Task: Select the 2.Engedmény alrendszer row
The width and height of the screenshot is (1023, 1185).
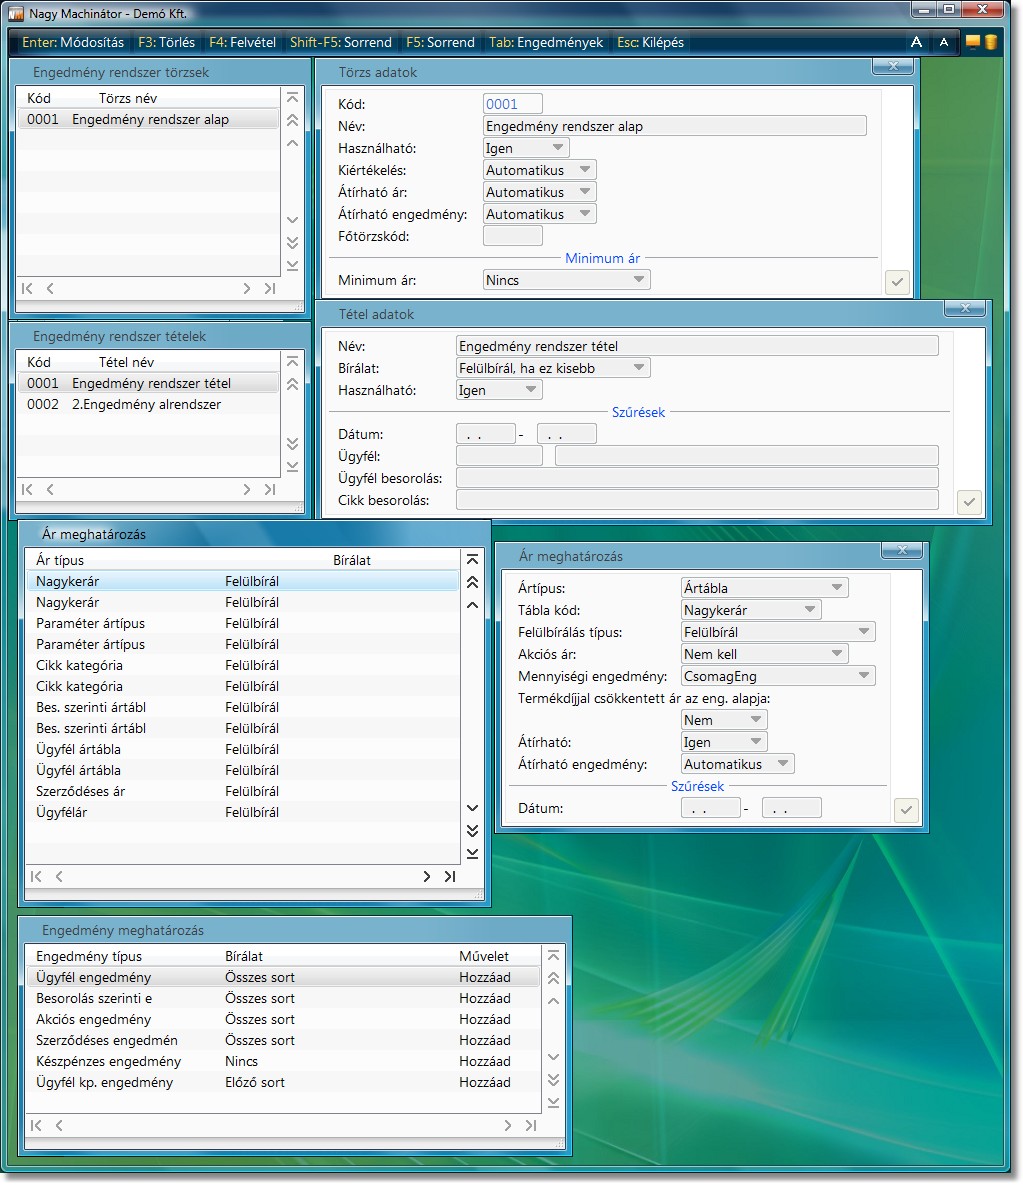Action: [x=146, y=405]
